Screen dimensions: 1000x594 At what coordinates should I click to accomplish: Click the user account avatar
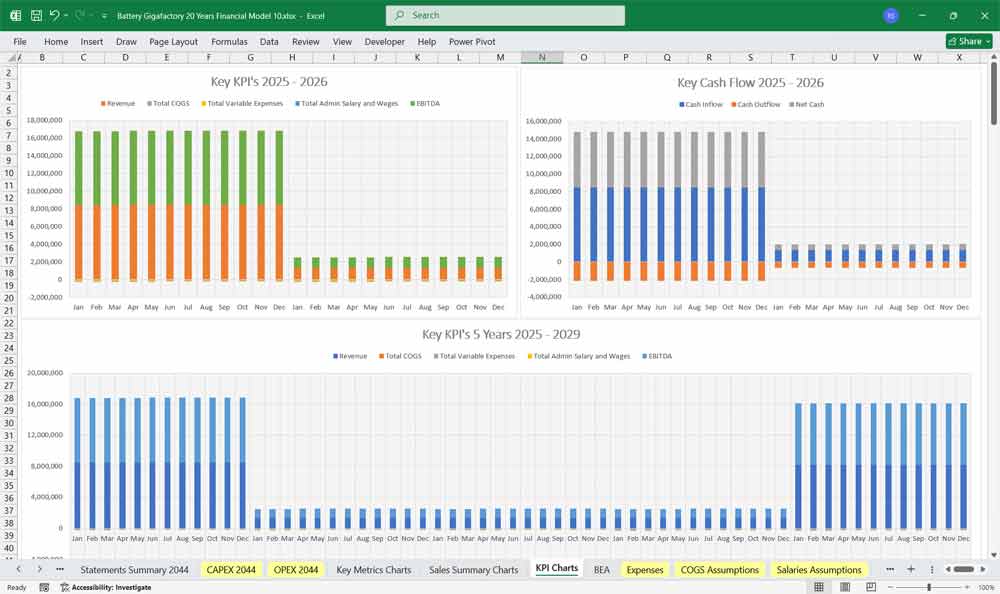coord(890,16)
